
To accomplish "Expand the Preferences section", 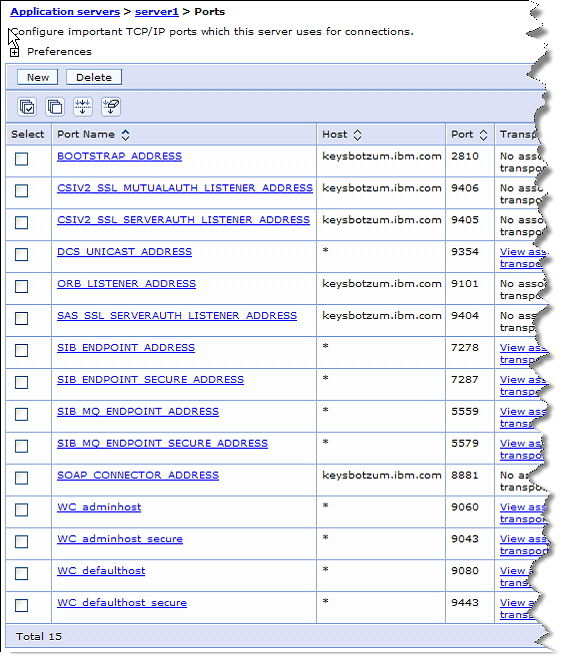I will pos(14,52).
